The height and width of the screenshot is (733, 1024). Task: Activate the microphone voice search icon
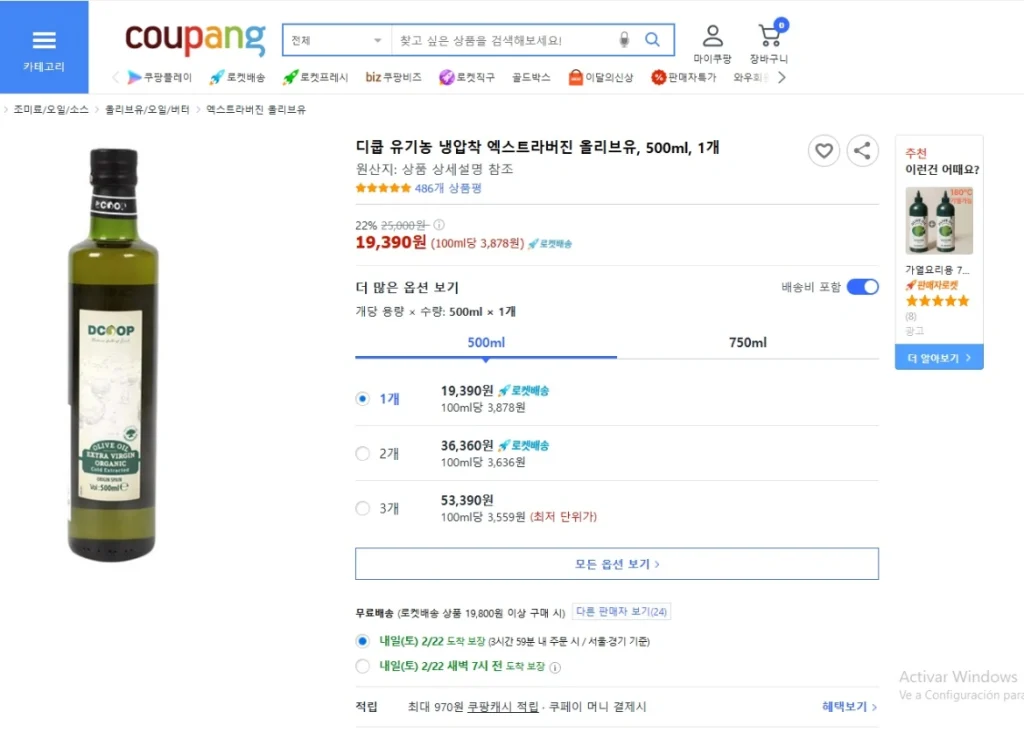624,40
